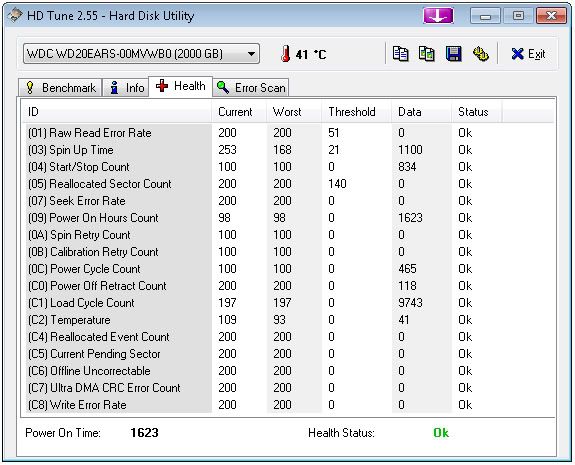Click the thermometer temperature icon
The width and height of the screenshot is (575, 465).
286,54
